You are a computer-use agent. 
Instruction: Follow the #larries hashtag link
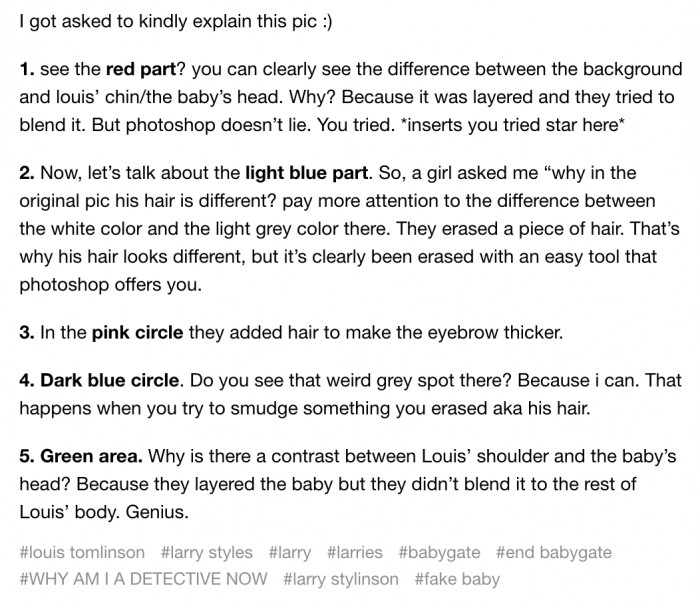[355, 552]
